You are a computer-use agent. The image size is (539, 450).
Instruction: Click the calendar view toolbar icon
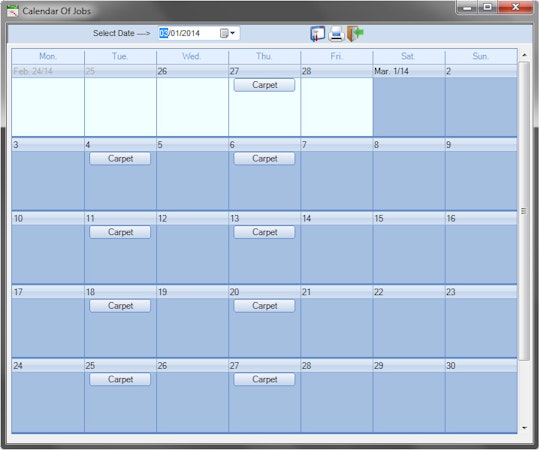point(318,34)
